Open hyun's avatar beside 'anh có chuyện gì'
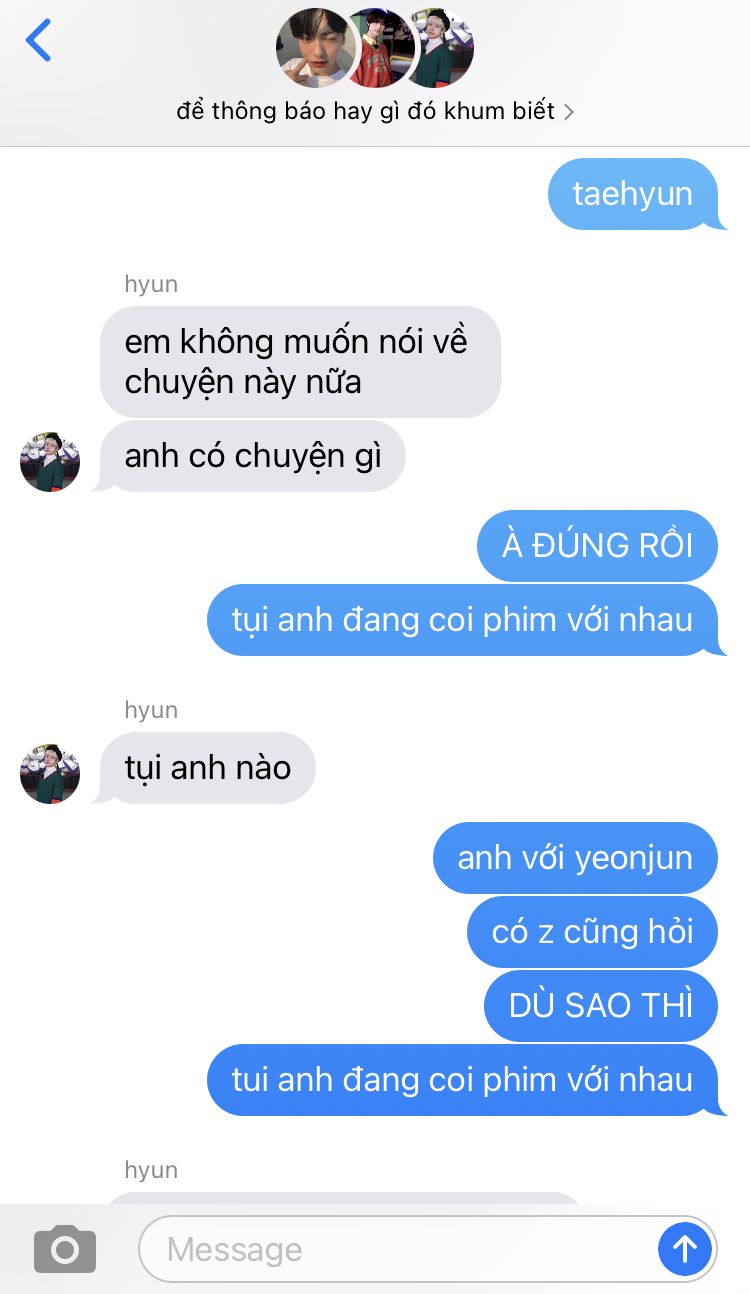The height and width of the screenshot is (1294, 750). click(50, 462)
